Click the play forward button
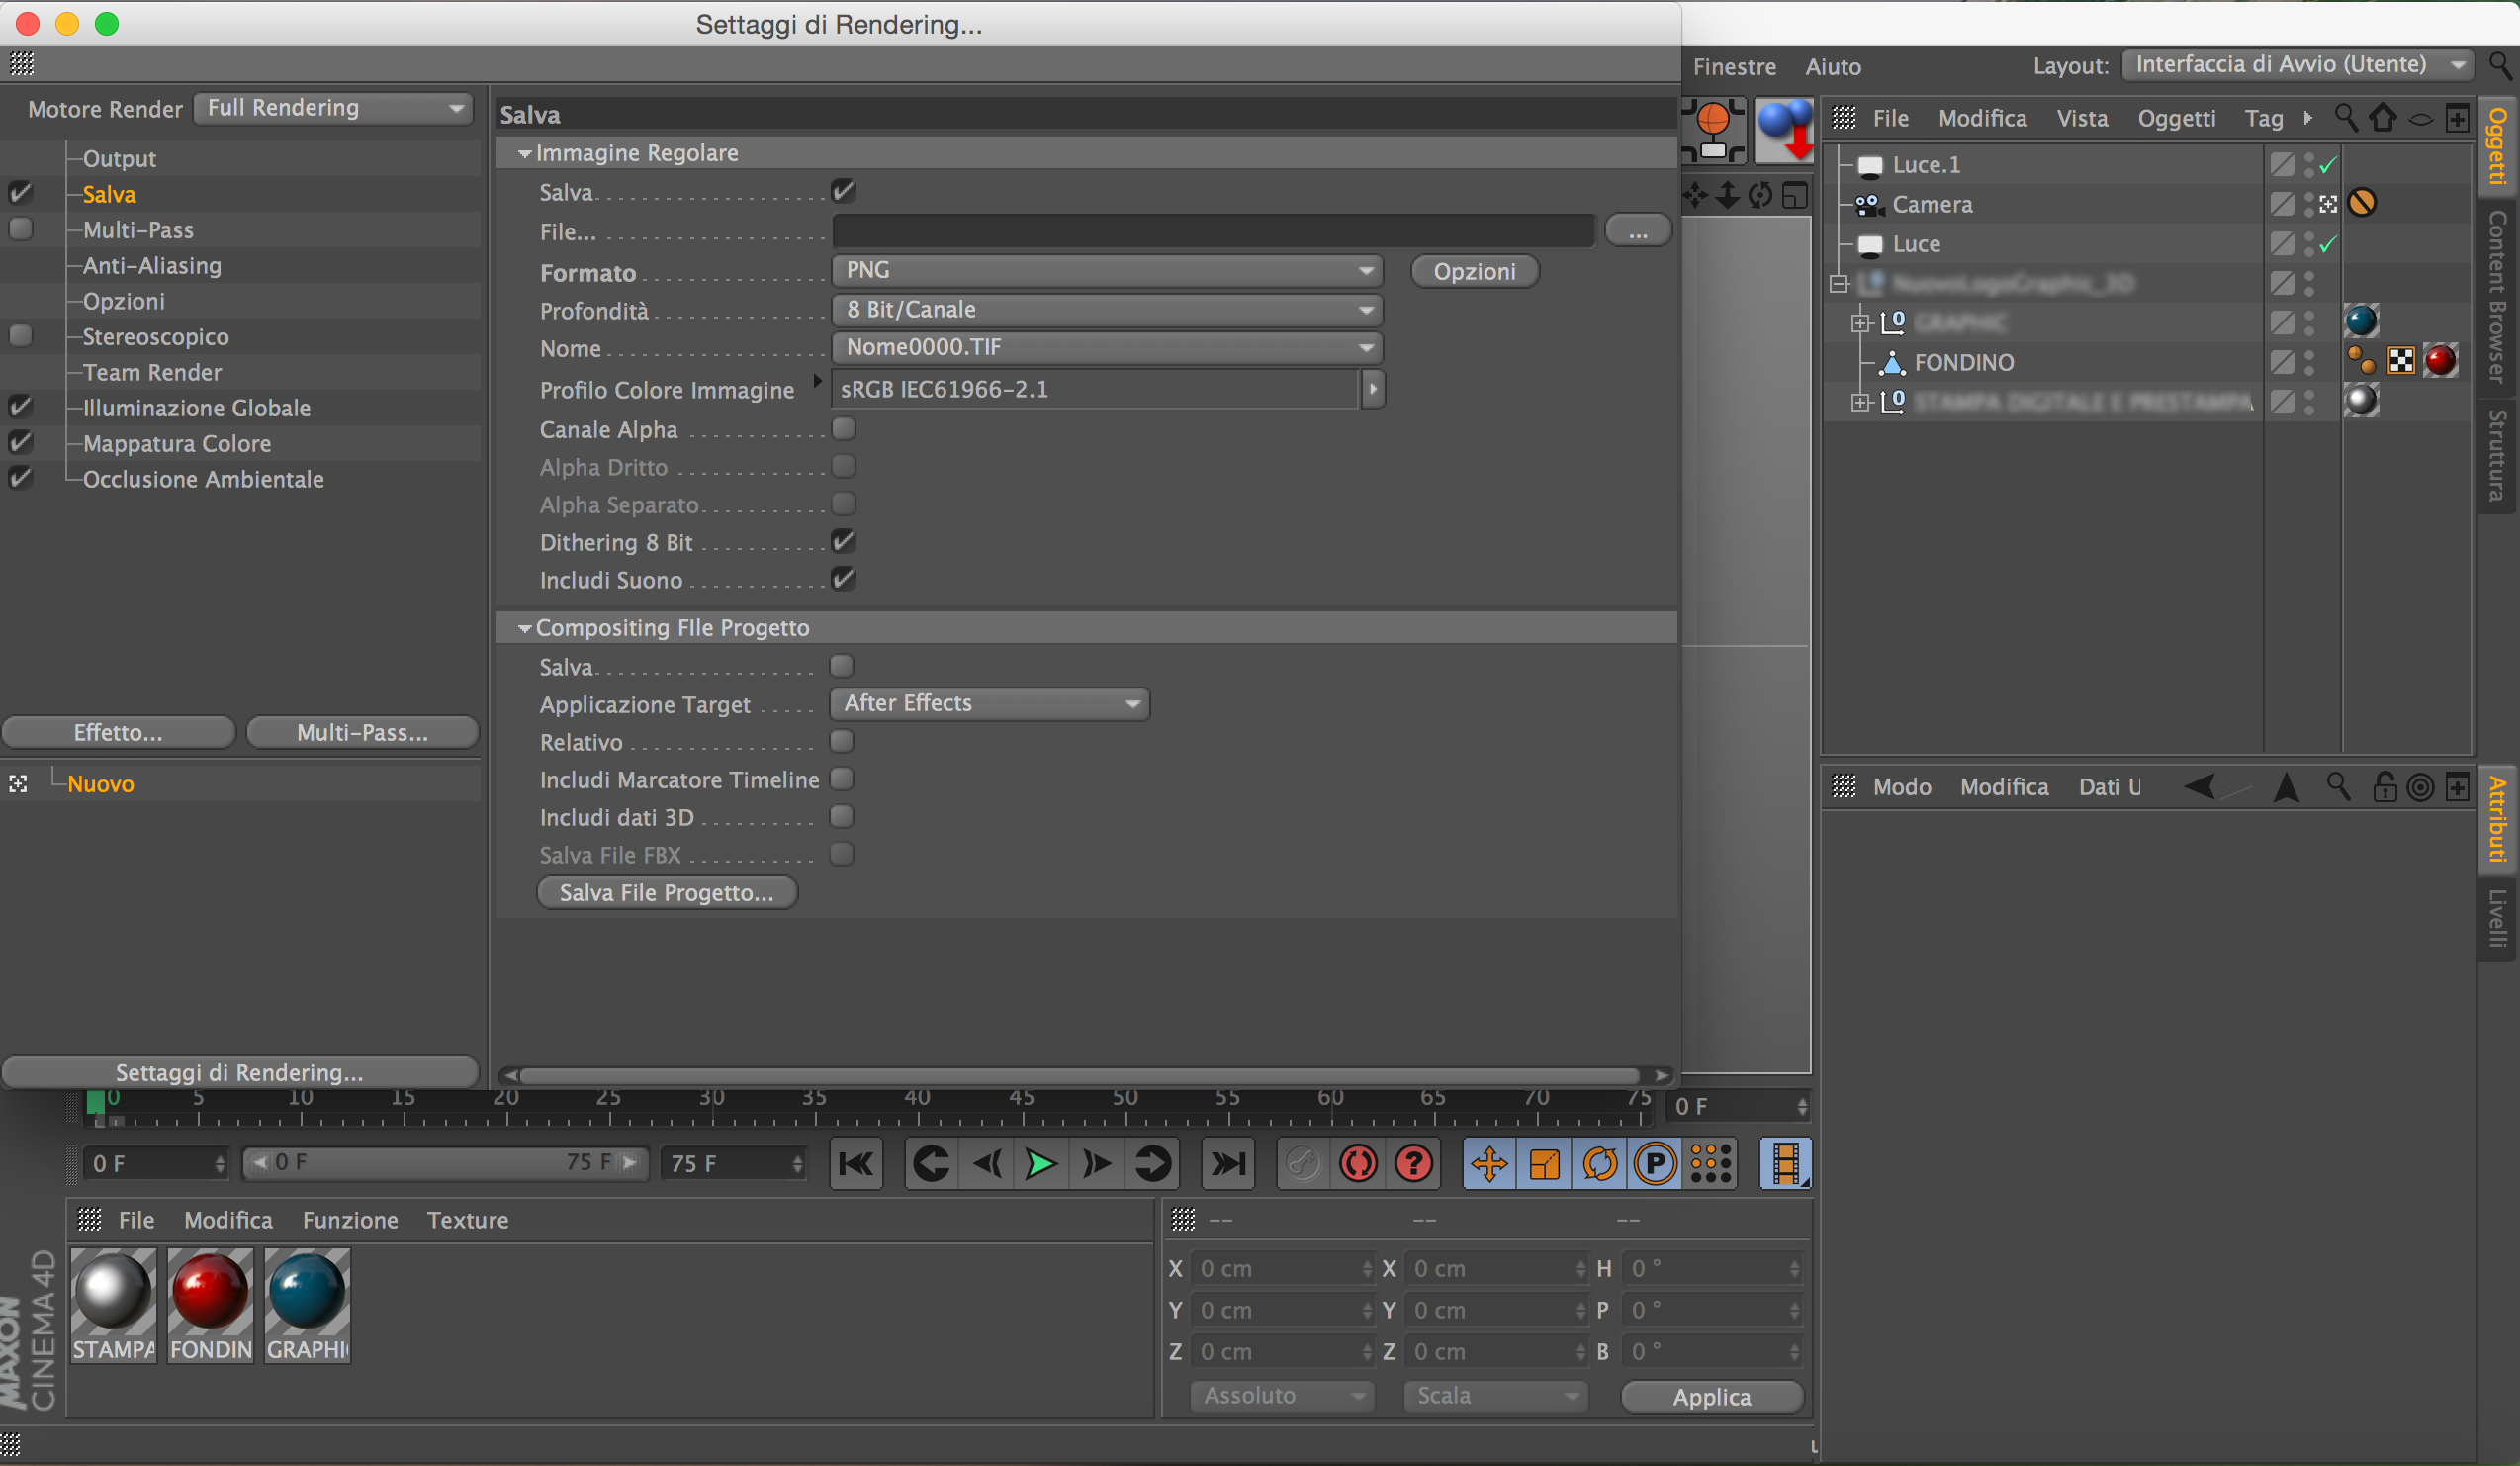Viewport: 2520px width, 1466px height. [x=1040, y=1163]
